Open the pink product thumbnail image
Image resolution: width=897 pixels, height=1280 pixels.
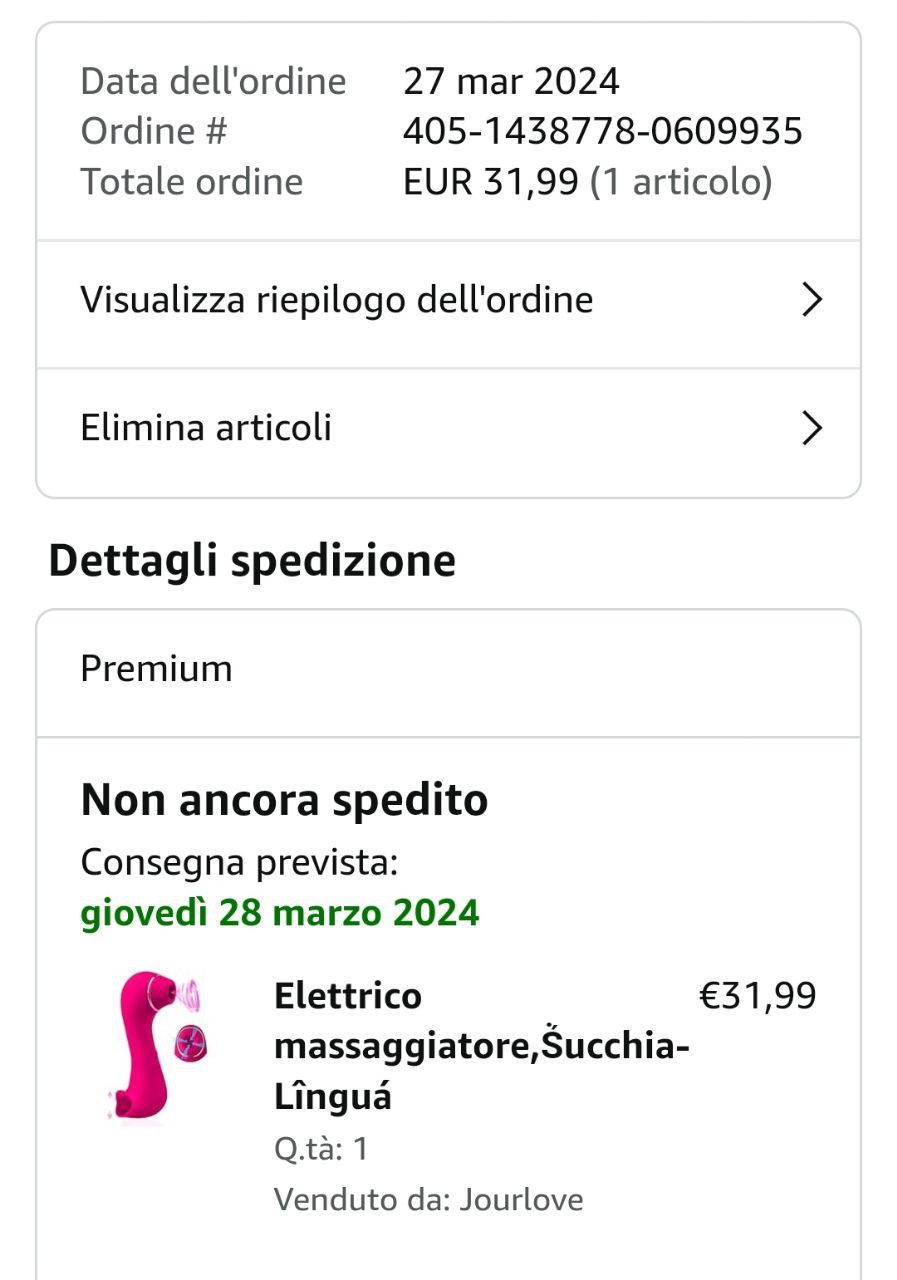[x=158, y=1046]
